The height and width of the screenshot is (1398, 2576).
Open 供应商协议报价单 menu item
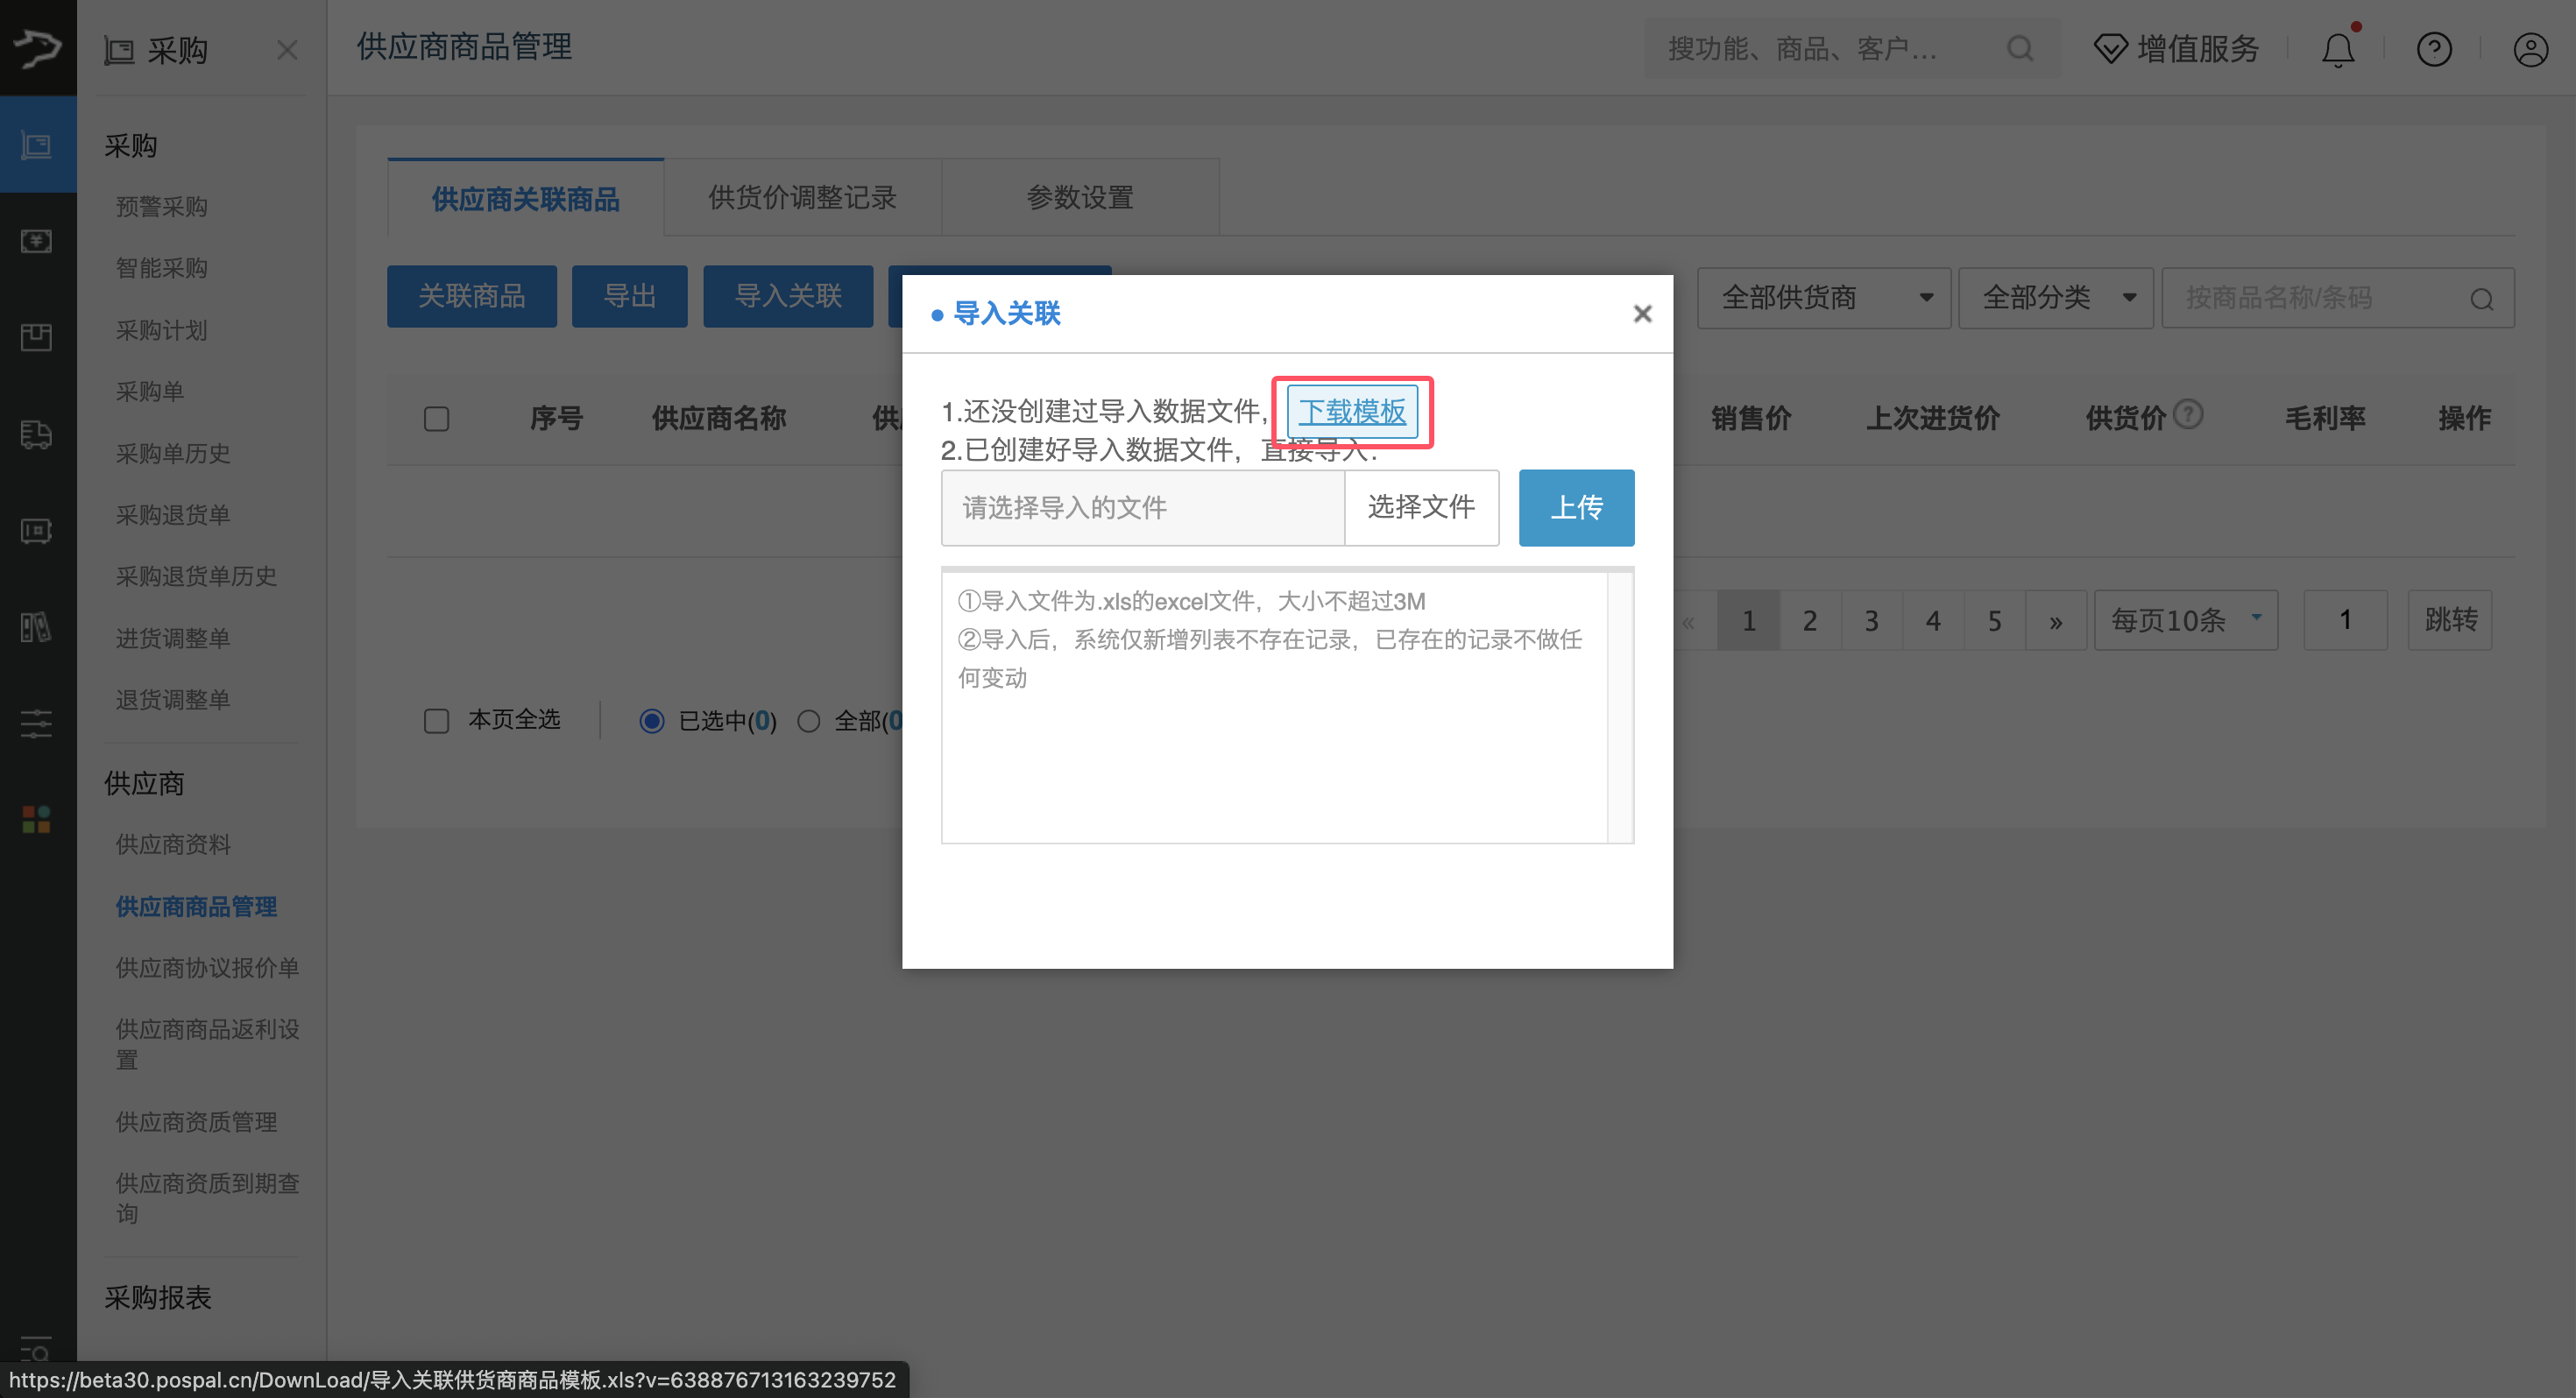coord(207,968)
